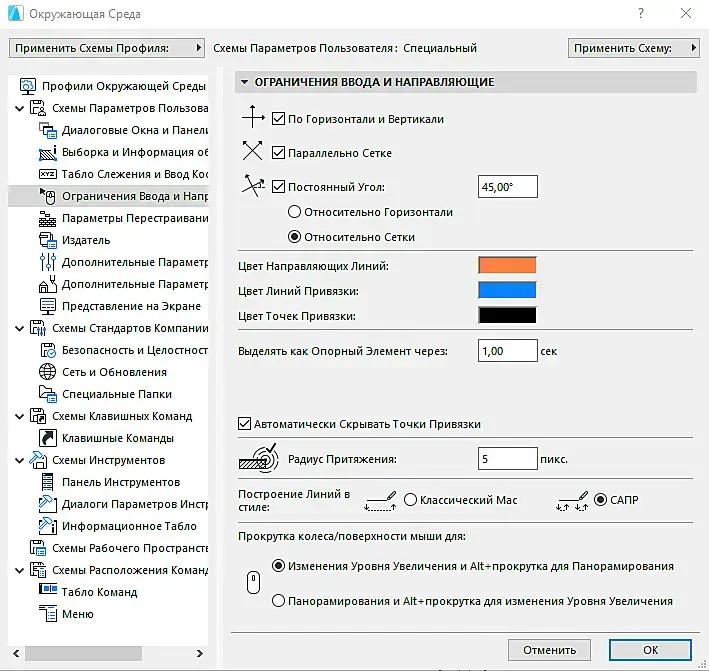Click tree scrollbar right arrow
The image size is (709, 671).
coord(199,653)
